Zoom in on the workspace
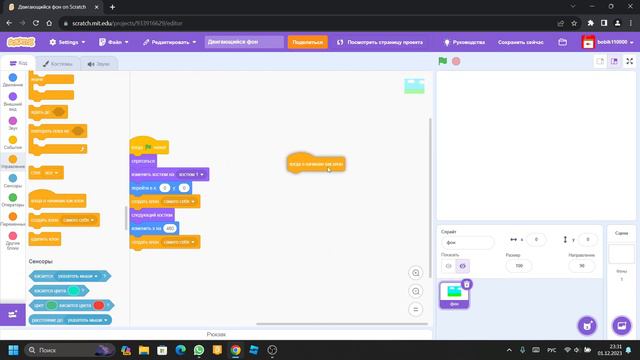Image resolution: width=640 pixels, height=360 pixels. click(x=416, y=273)
